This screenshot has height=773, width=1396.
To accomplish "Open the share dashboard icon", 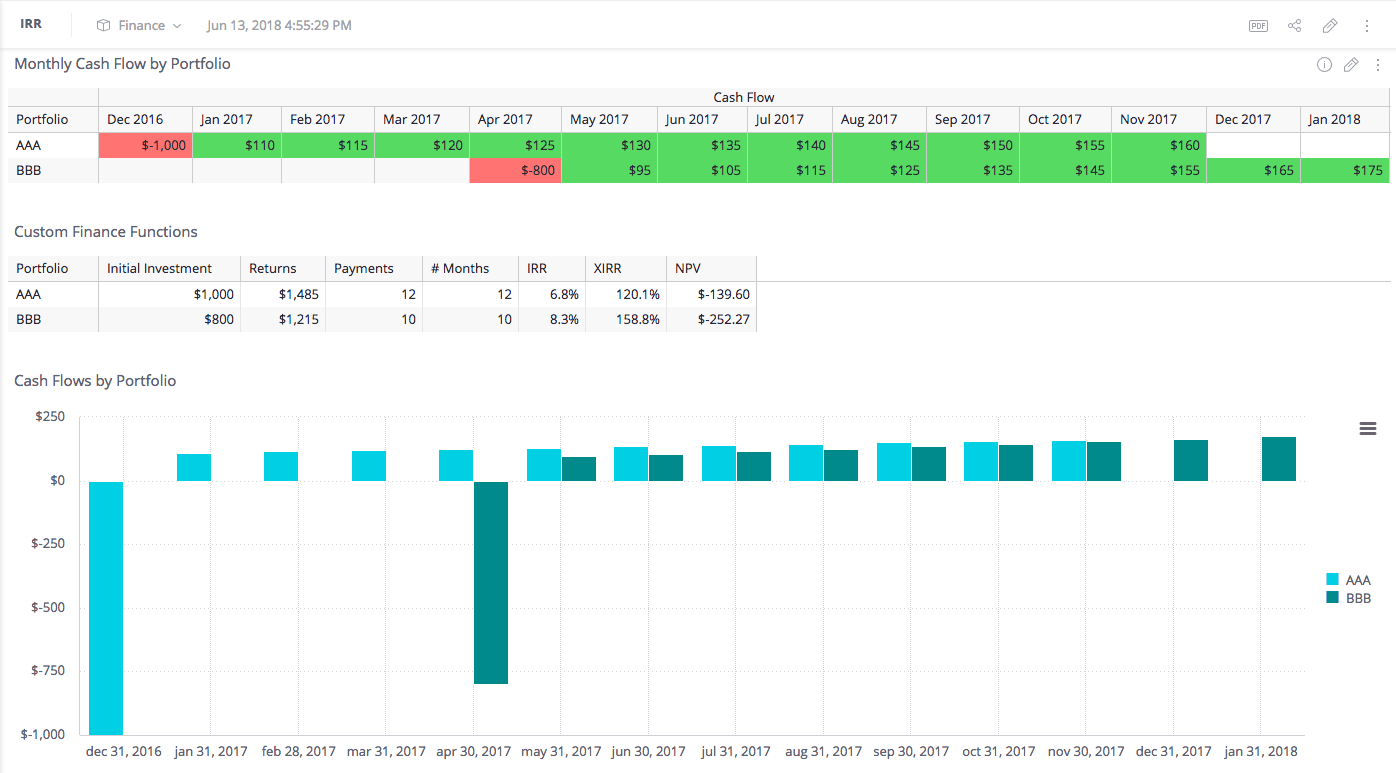I will point(1294,26).
